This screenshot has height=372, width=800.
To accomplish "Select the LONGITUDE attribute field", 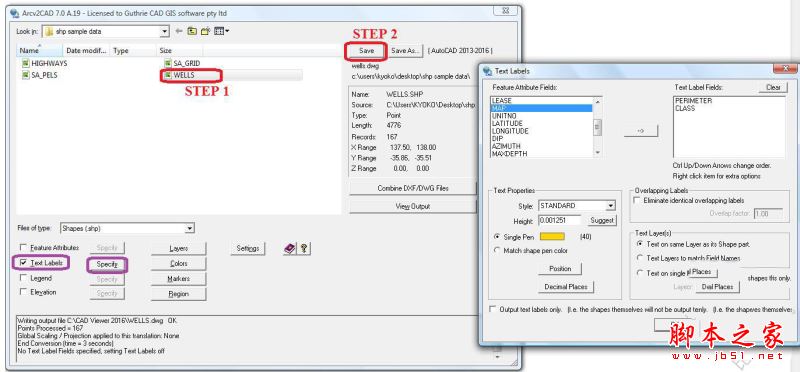I will tap(541, 131).
